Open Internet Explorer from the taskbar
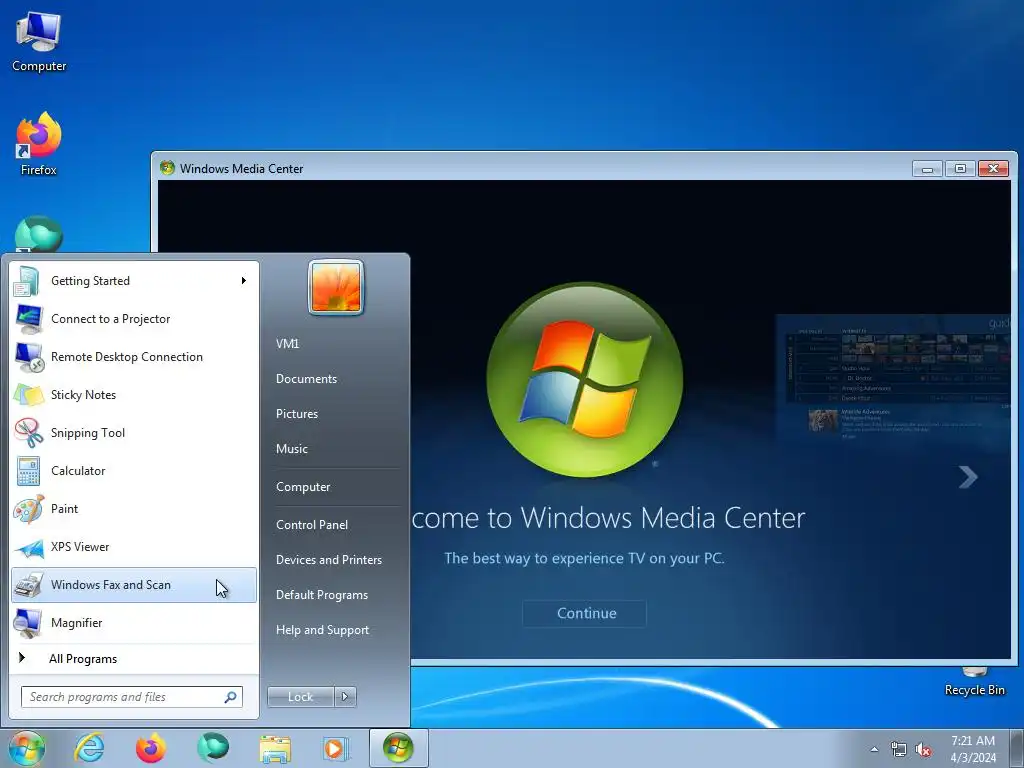 point(89,748)
